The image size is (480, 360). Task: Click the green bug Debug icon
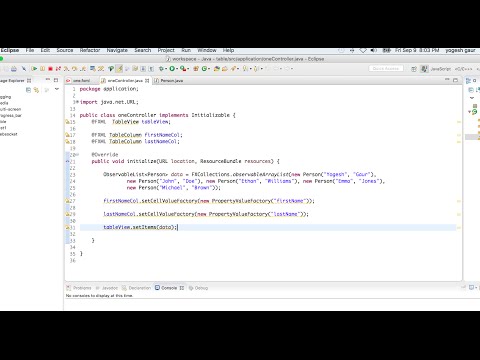tap(161, 69)
